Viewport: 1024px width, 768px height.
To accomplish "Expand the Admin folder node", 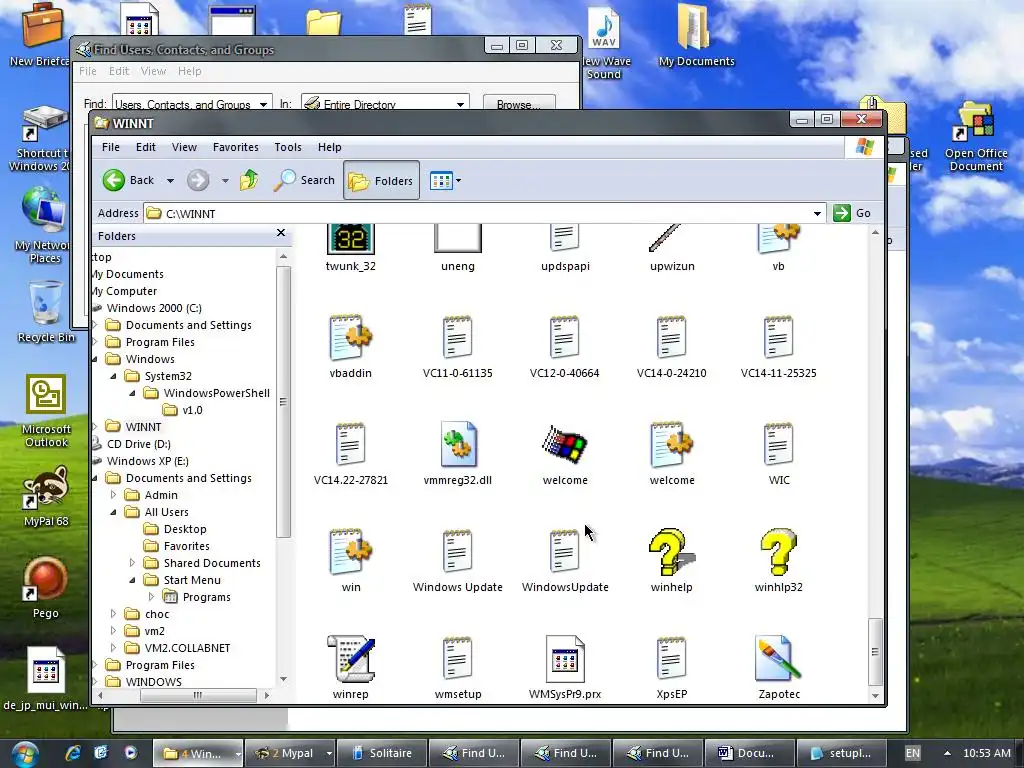I will tap(113, 495).
